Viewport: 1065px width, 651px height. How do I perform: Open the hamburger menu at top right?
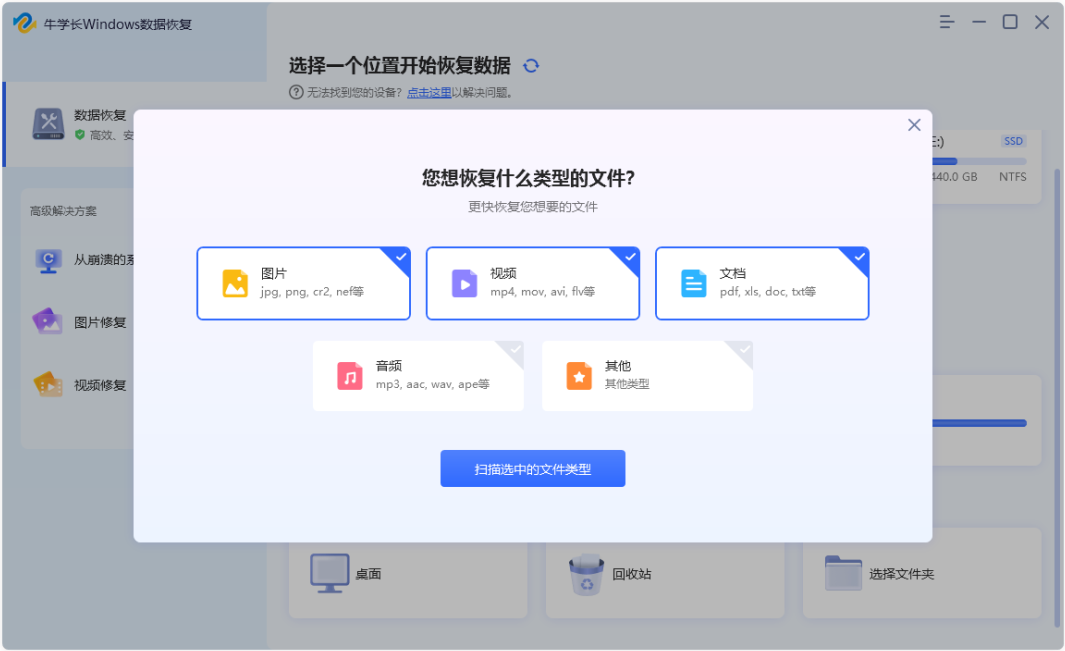click(946, 21)
